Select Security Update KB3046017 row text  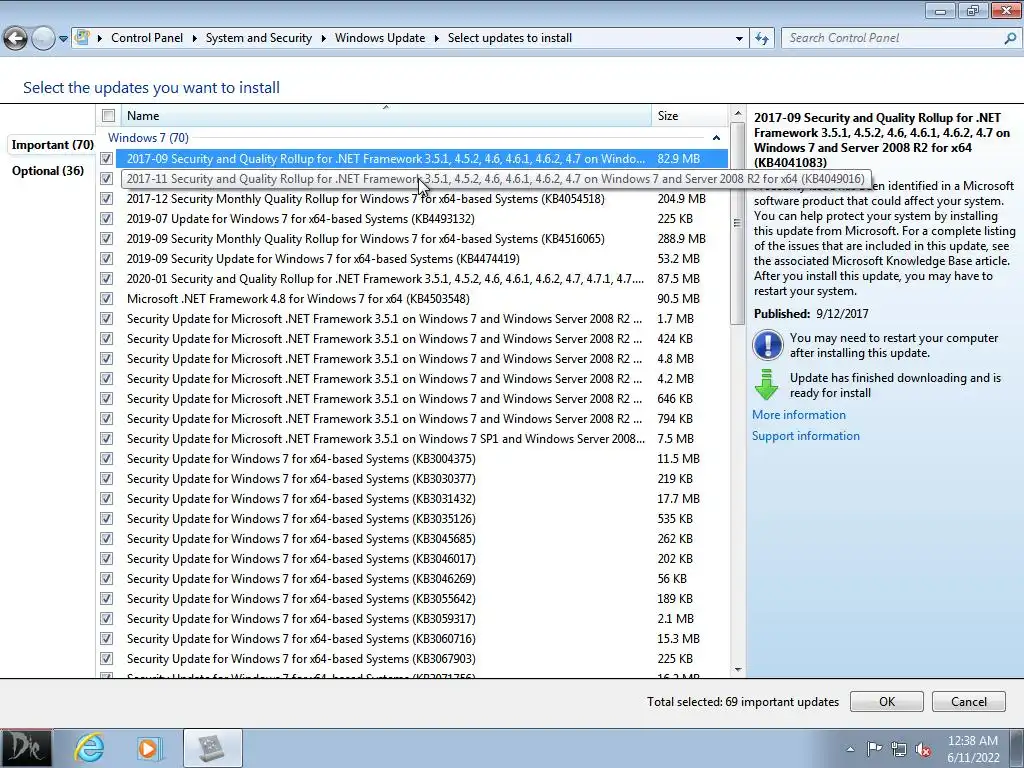(301, 558)
